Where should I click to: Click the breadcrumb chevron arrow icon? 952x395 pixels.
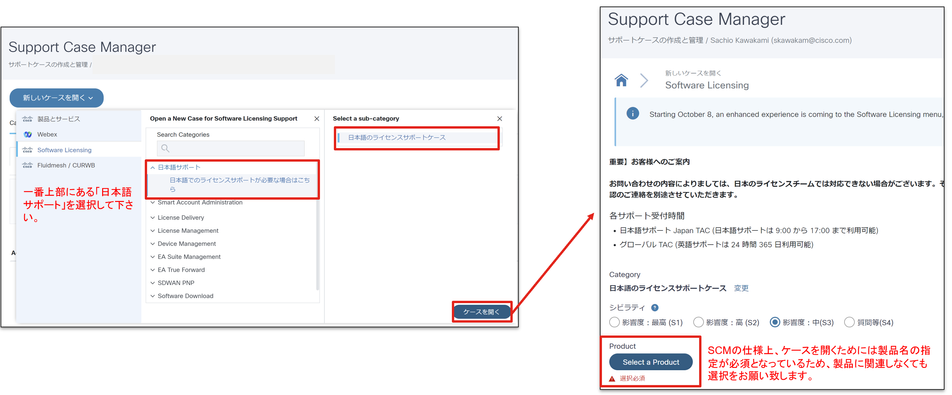(644, 80)
